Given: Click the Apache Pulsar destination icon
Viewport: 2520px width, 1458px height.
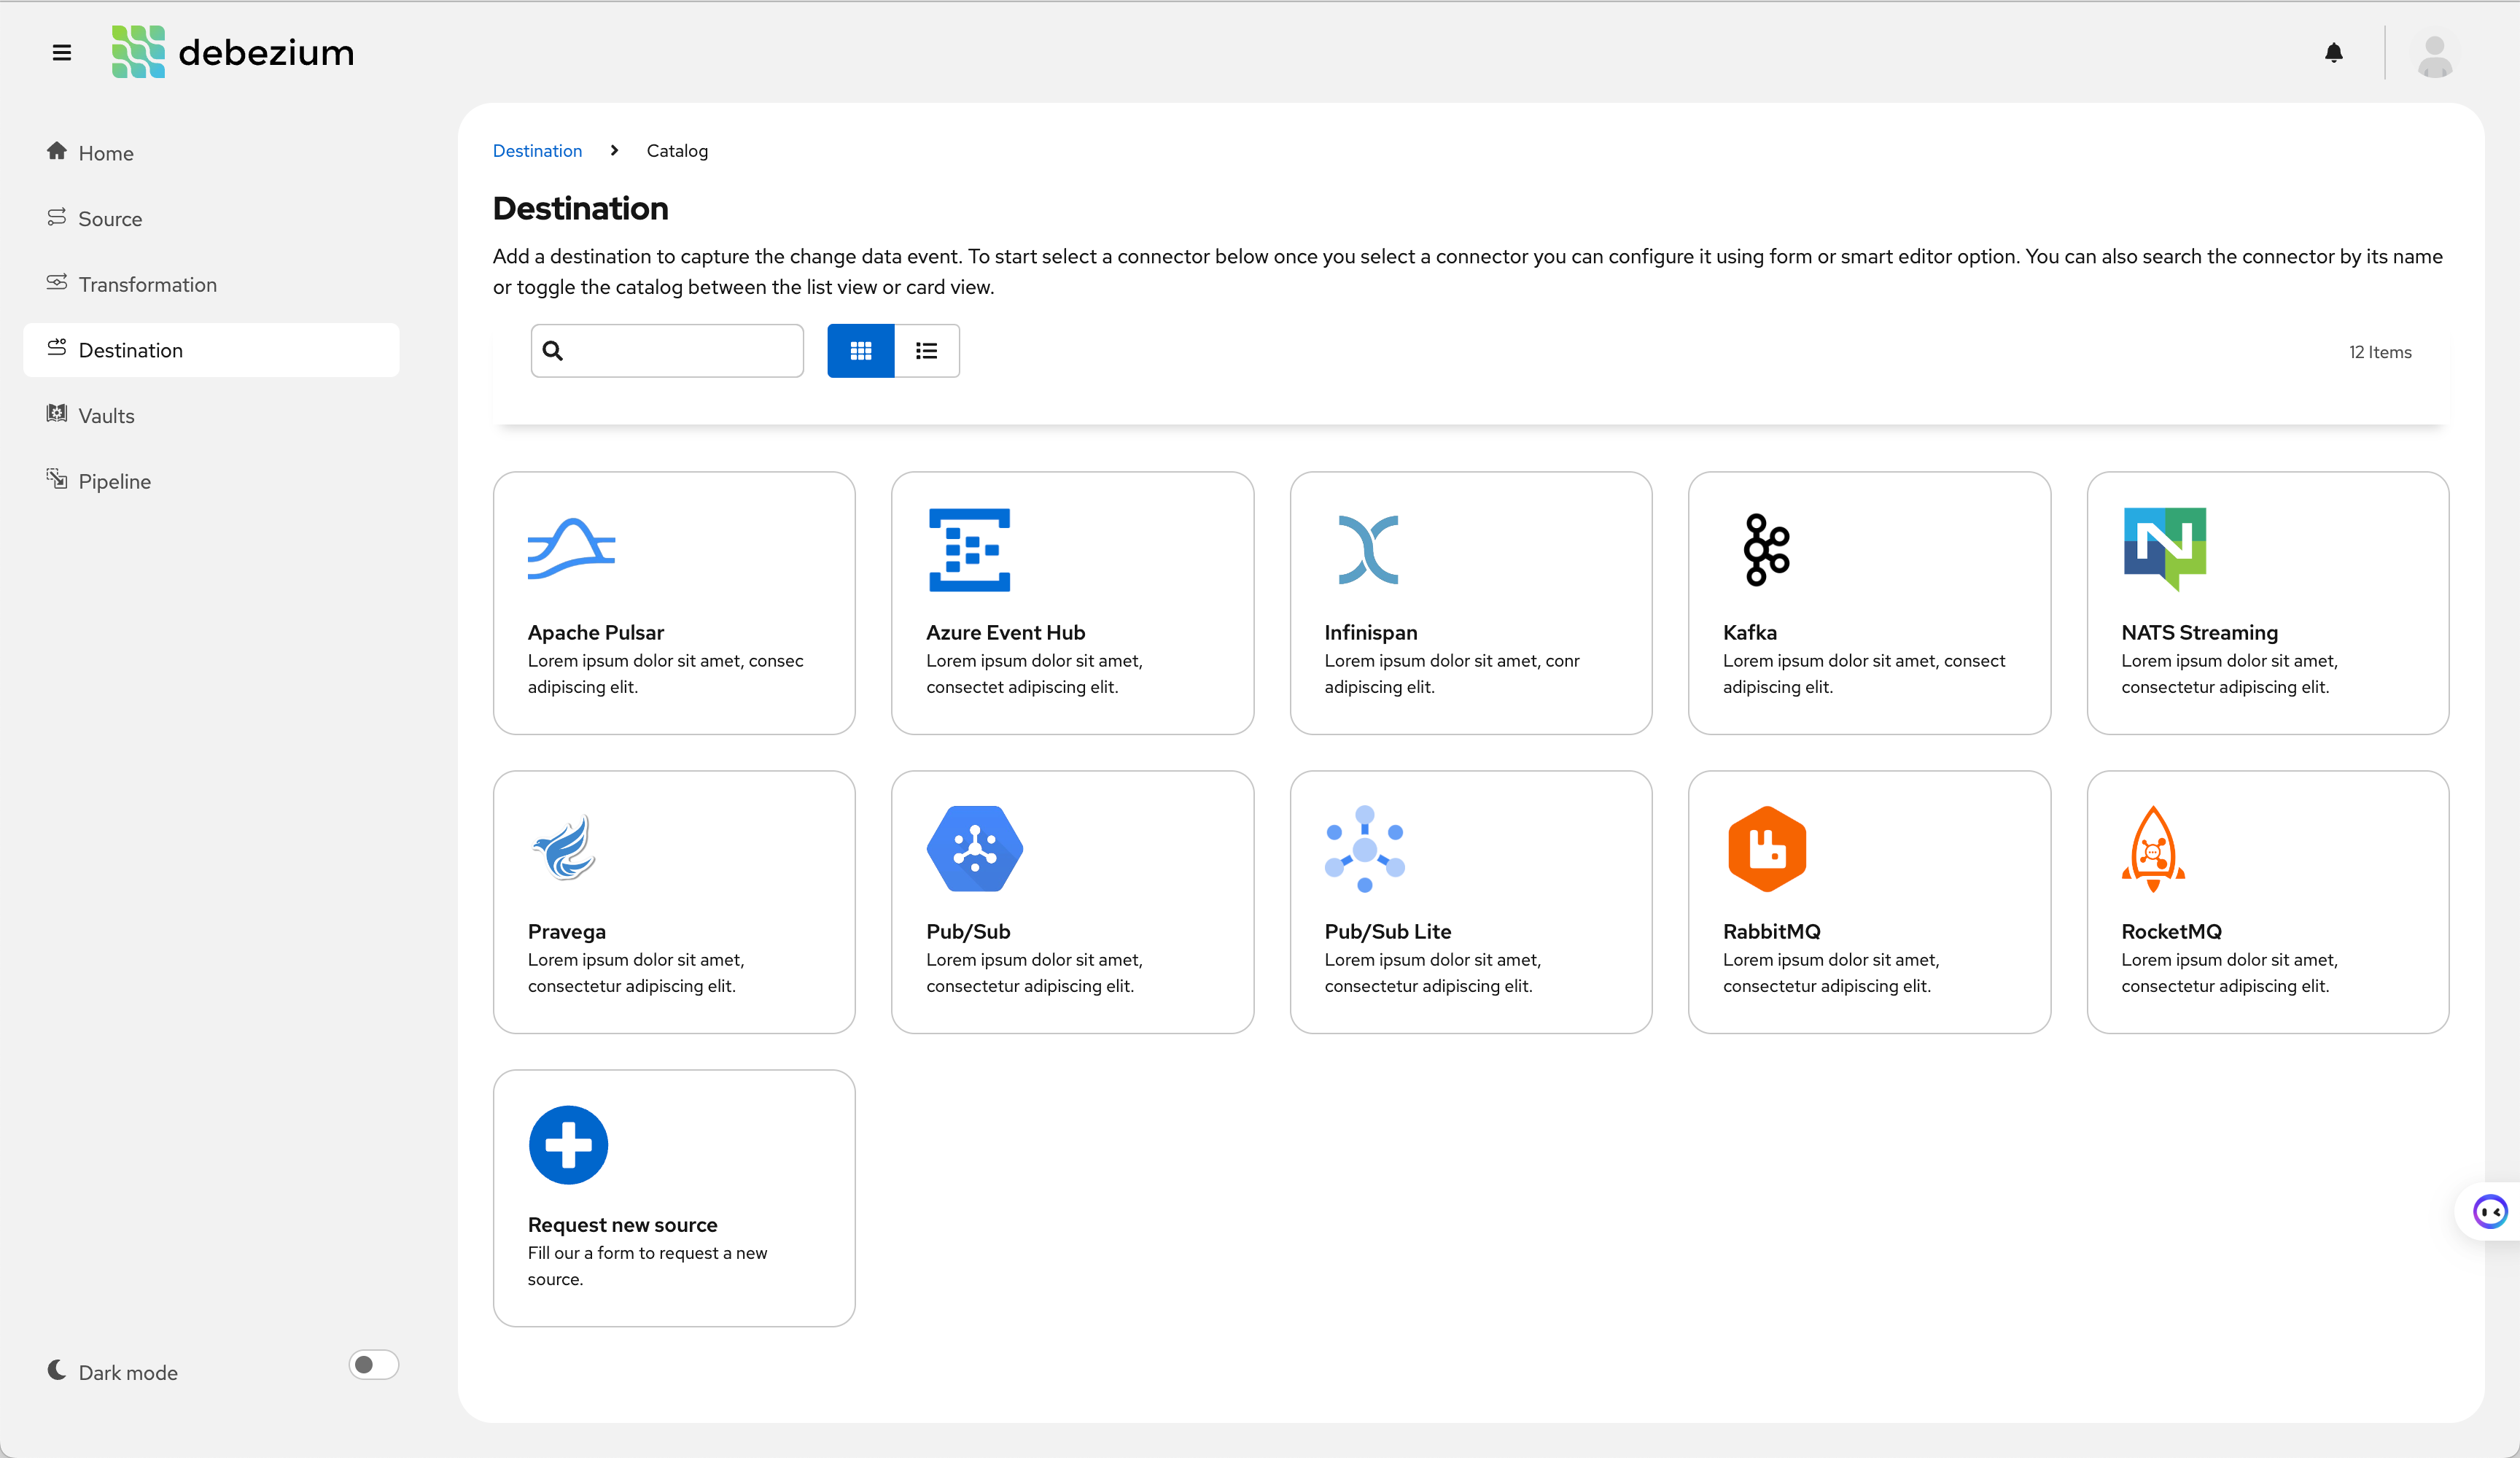Looking at the screenshot, I should point(571,548).
